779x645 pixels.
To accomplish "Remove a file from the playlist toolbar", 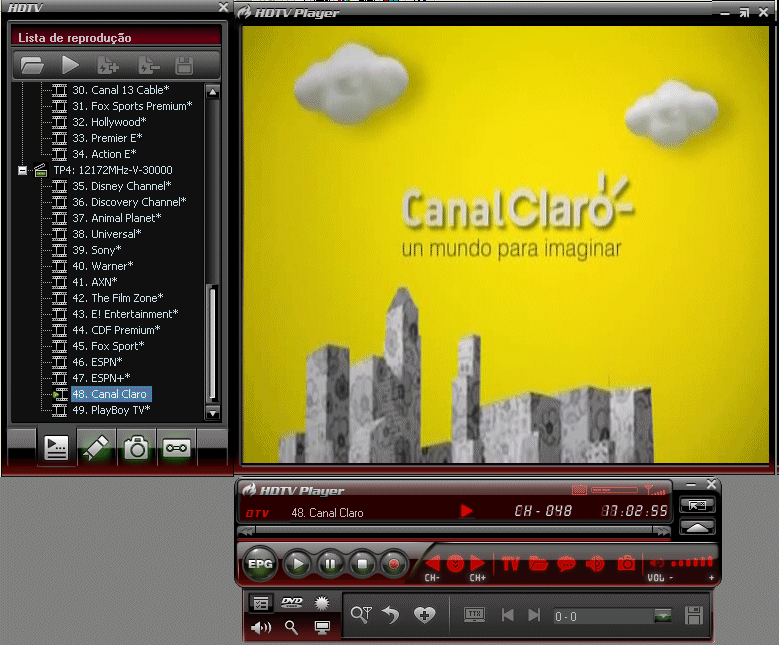I will click(149, 65).
